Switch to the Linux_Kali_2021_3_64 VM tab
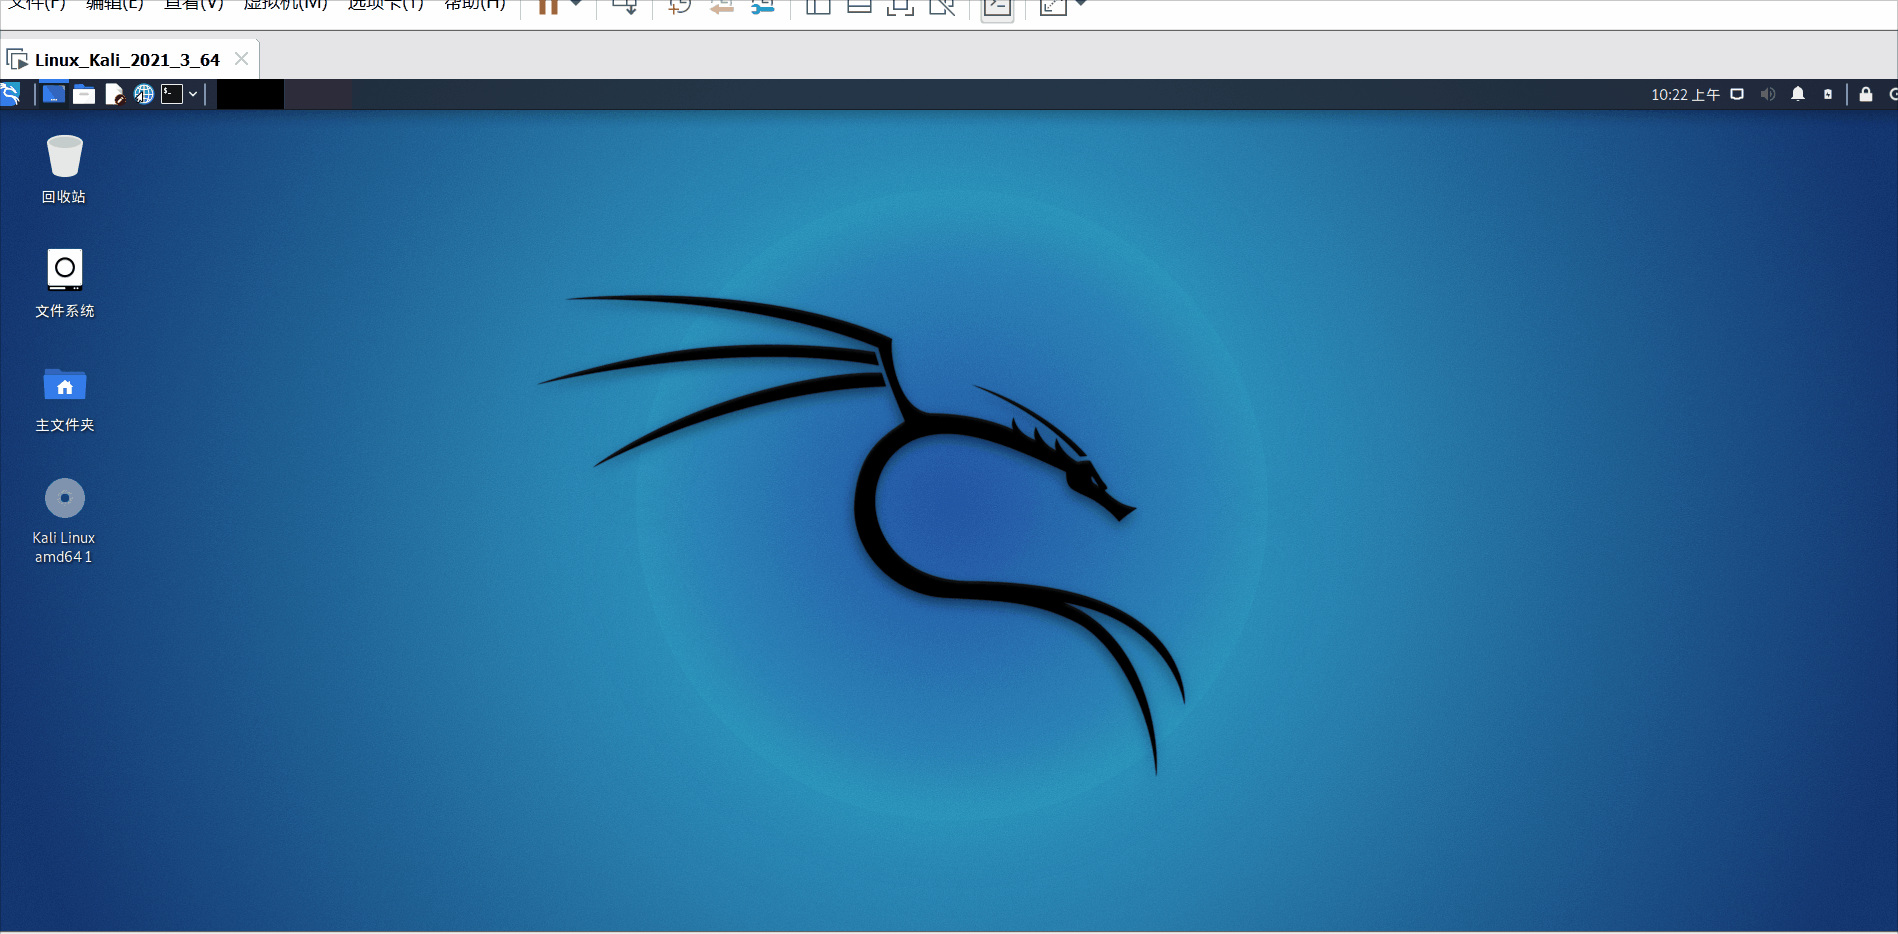Viewport: 1898px width, 934px height. [x=127, y=60]
